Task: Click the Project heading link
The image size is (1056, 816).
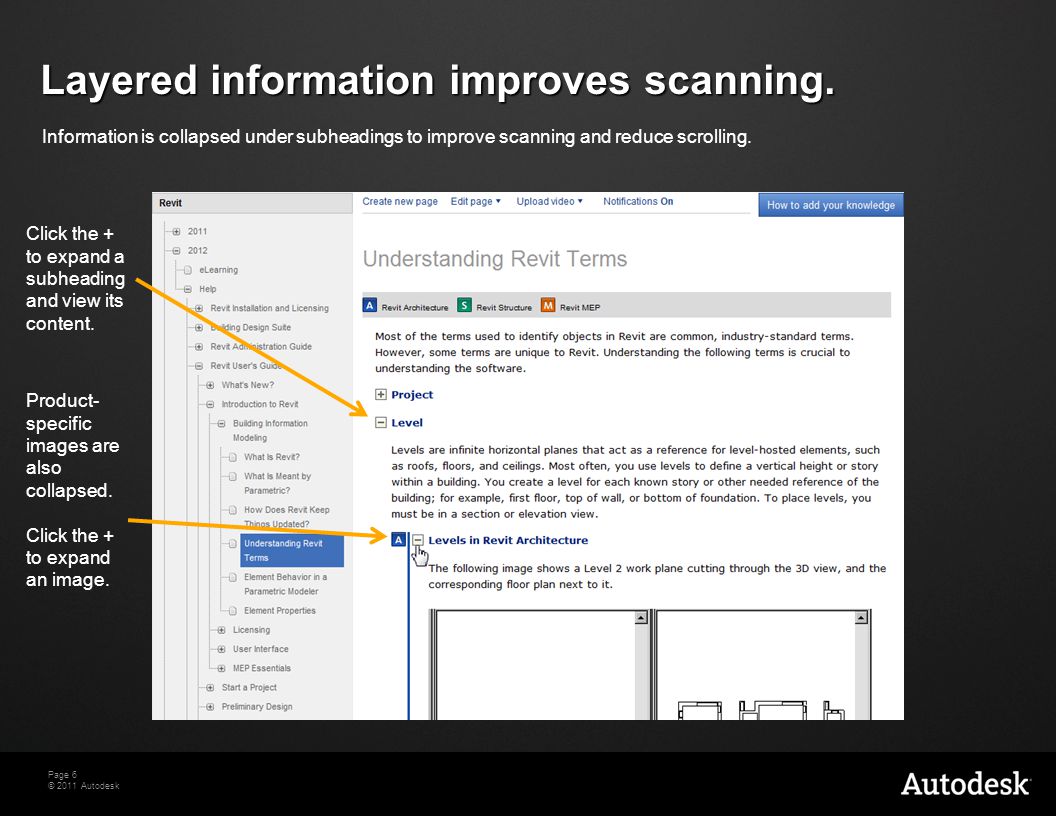Action: click(412, 395)
